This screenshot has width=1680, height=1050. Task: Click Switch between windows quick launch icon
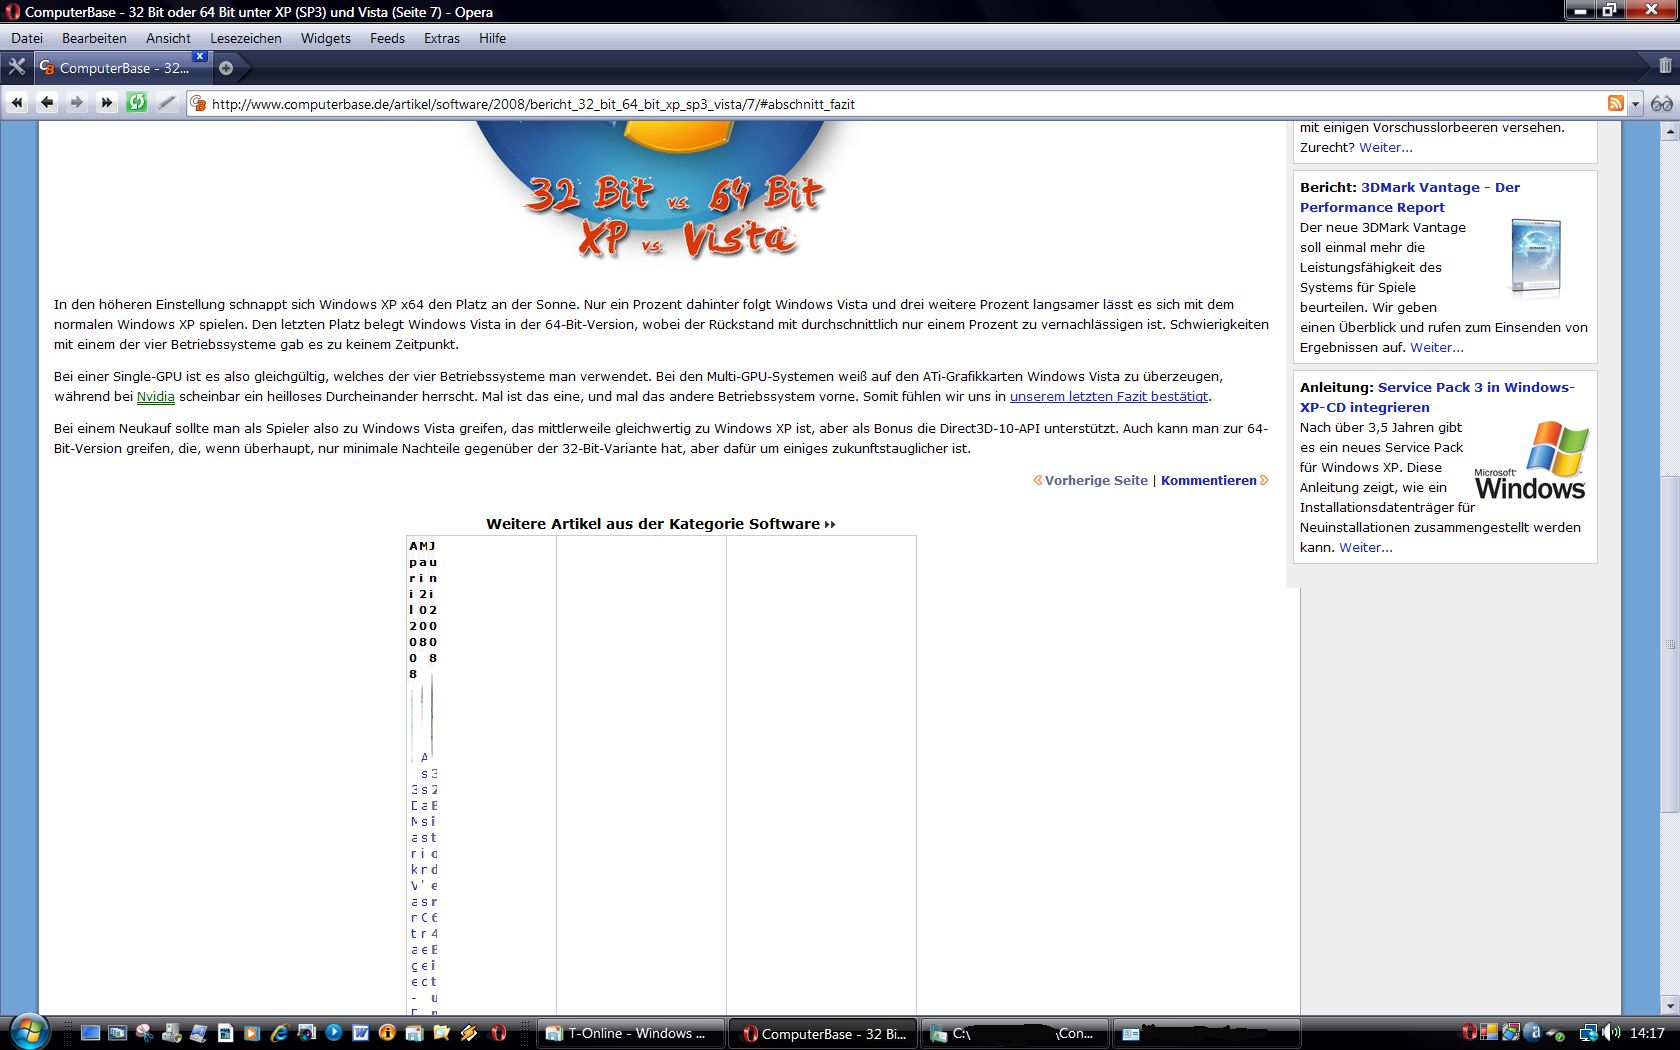[117, 1033]
